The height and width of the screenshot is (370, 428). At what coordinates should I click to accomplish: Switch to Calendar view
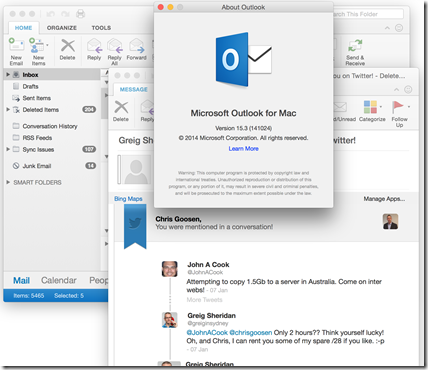point(59,280)
